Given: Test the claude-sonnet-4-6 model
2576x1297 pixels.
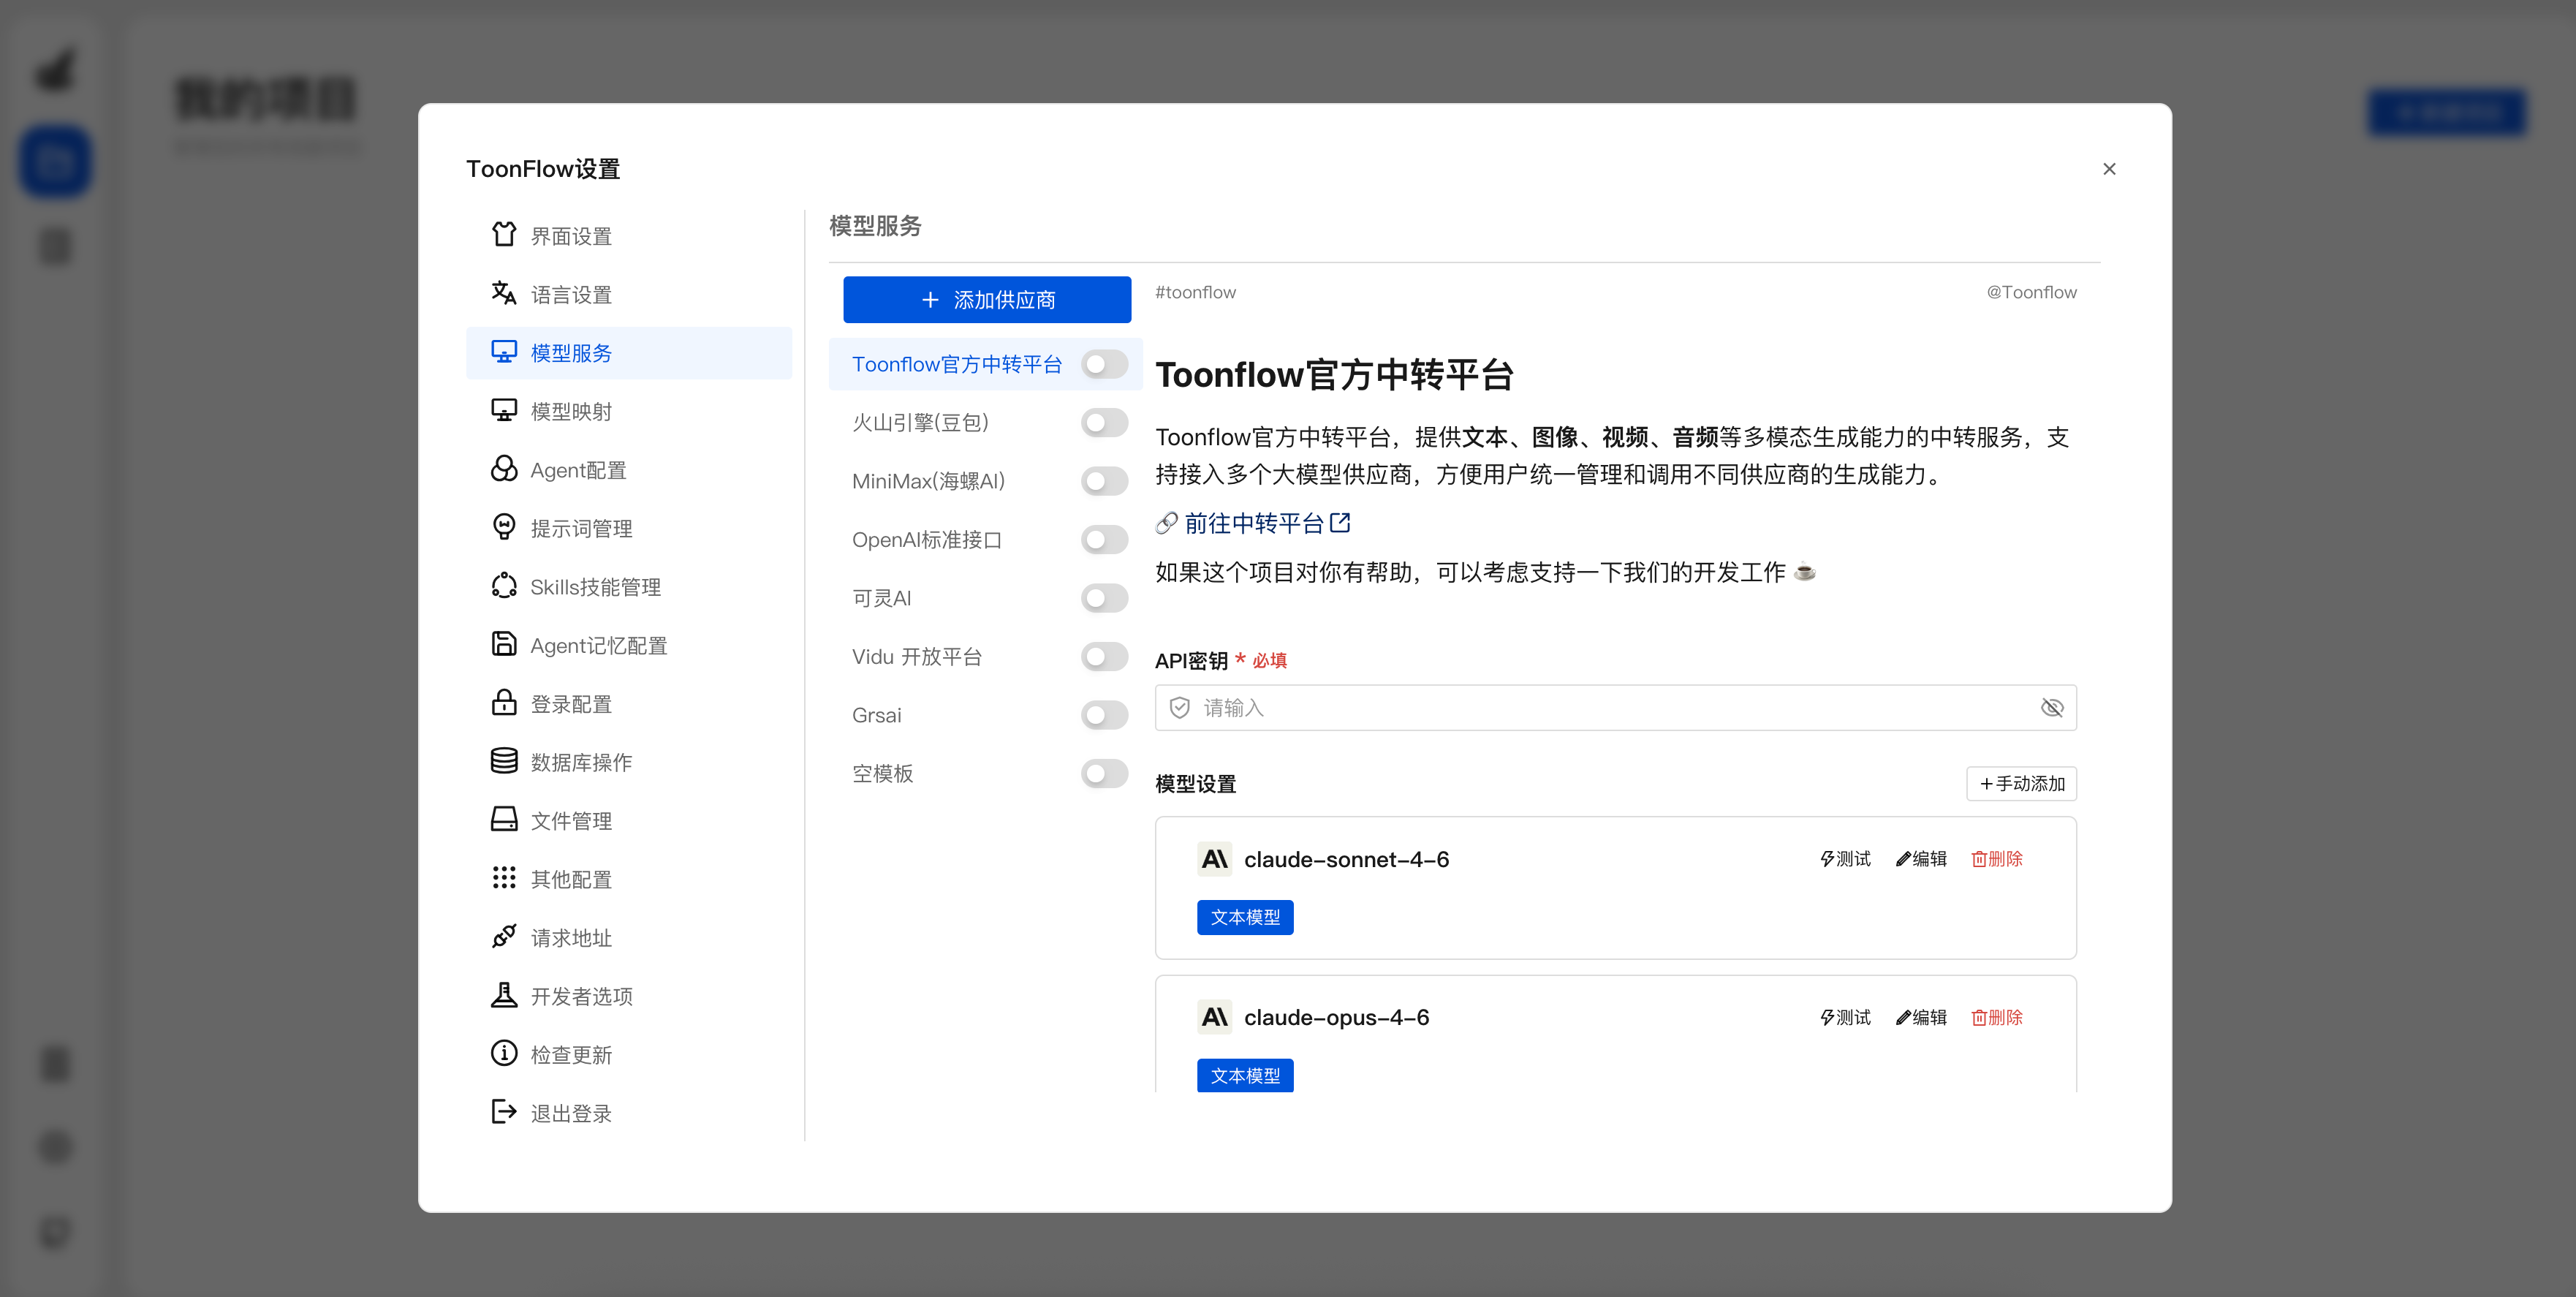Looking at the screenshot, I should (1845, 859).
